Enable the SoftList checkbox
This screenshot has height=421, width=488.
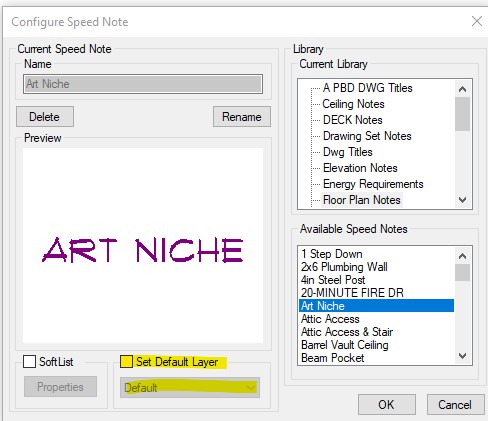point(29,362)
